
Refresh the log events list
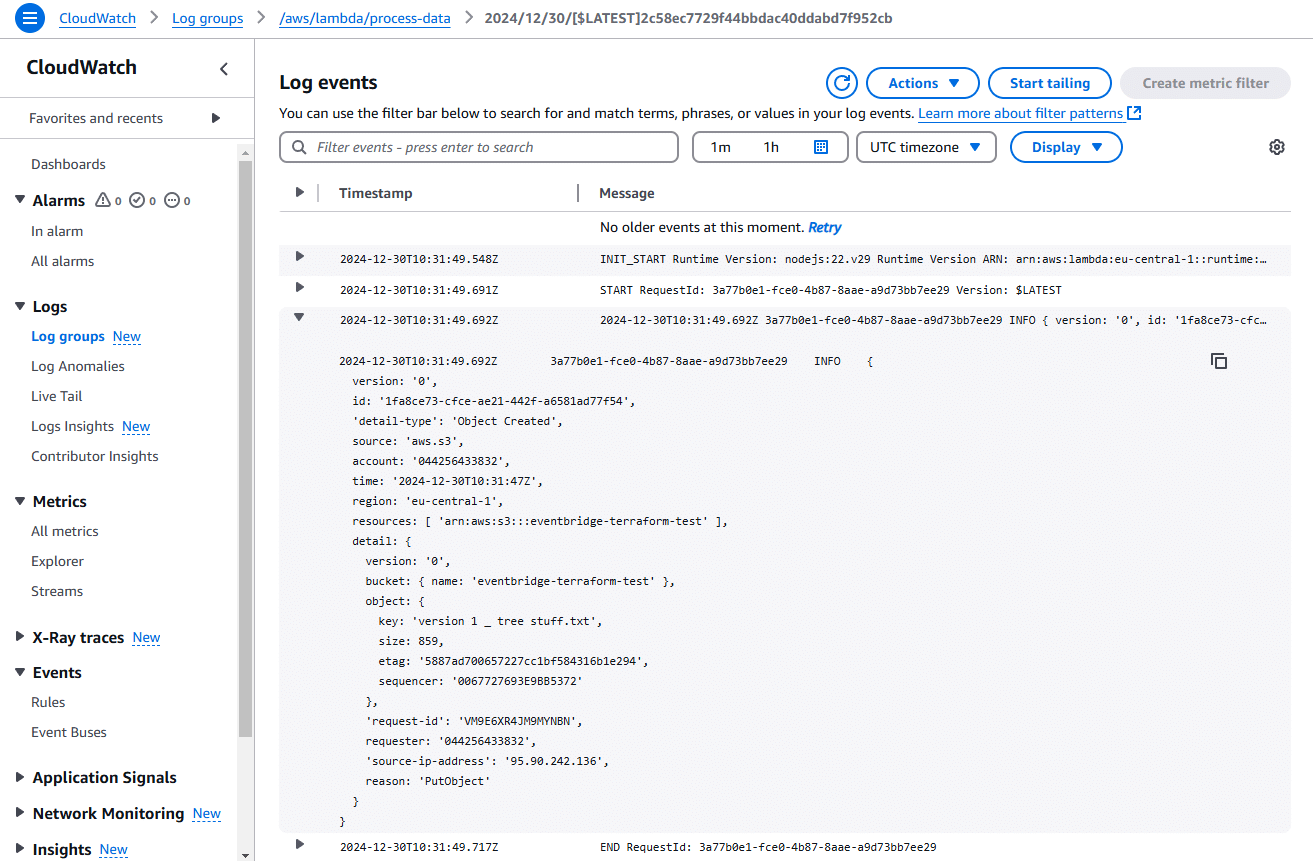point(842,83)
